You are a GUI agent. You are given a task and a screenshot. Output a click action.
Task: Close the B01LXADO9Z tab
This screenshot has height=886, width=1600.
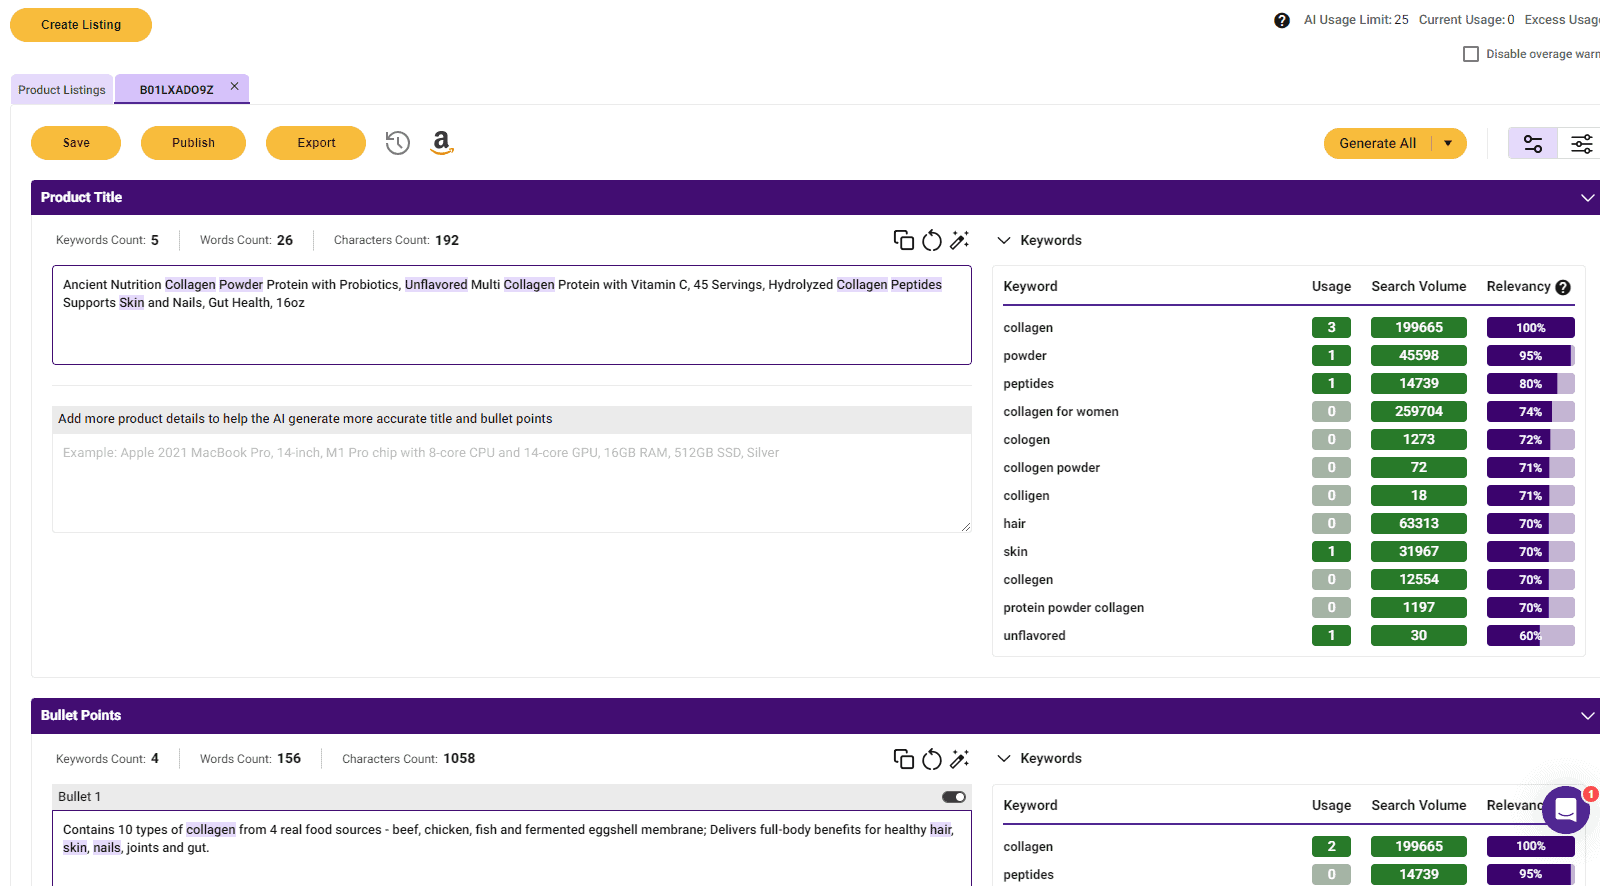tap(235, 87)
